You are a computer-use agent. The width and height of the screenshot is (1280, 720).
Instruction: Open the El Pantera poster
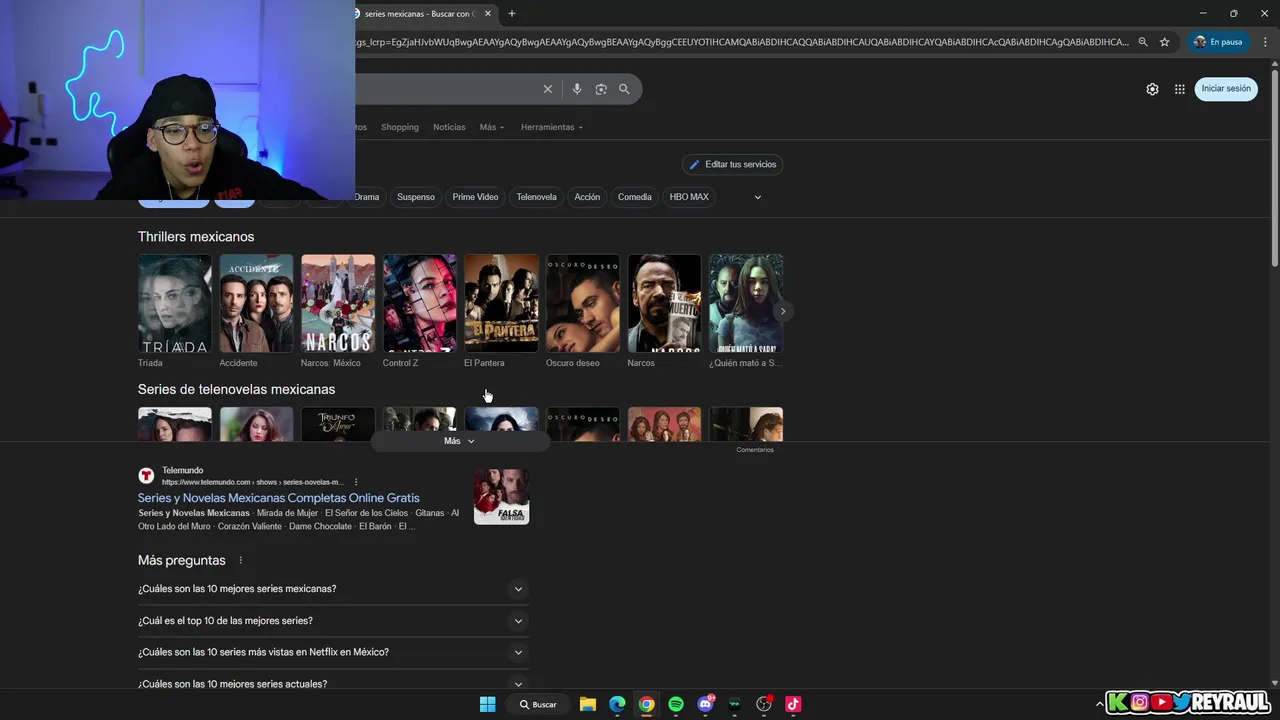pos(501,303)
